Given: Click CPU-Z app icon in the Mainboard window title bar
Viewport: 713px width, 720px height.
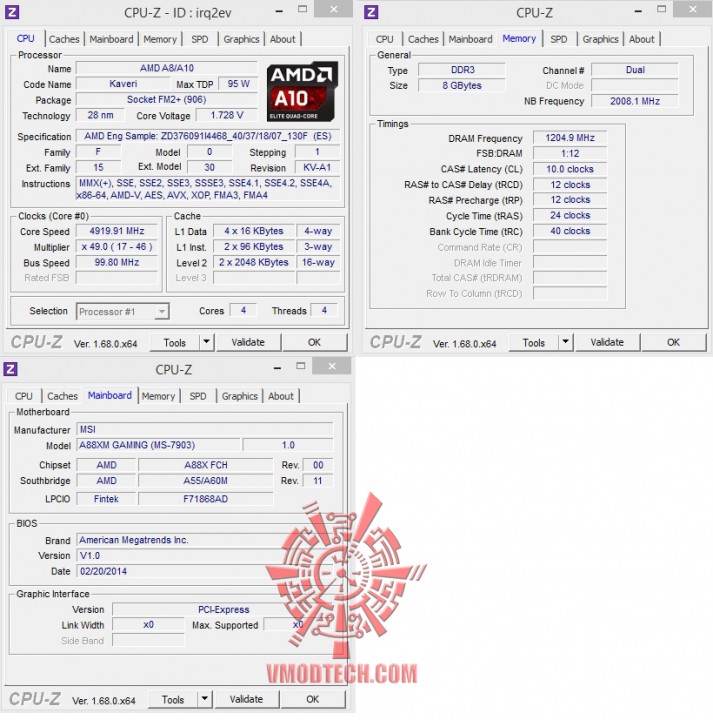Looking at the screenshot, I should pyautogui.click(x=11, y=369).
